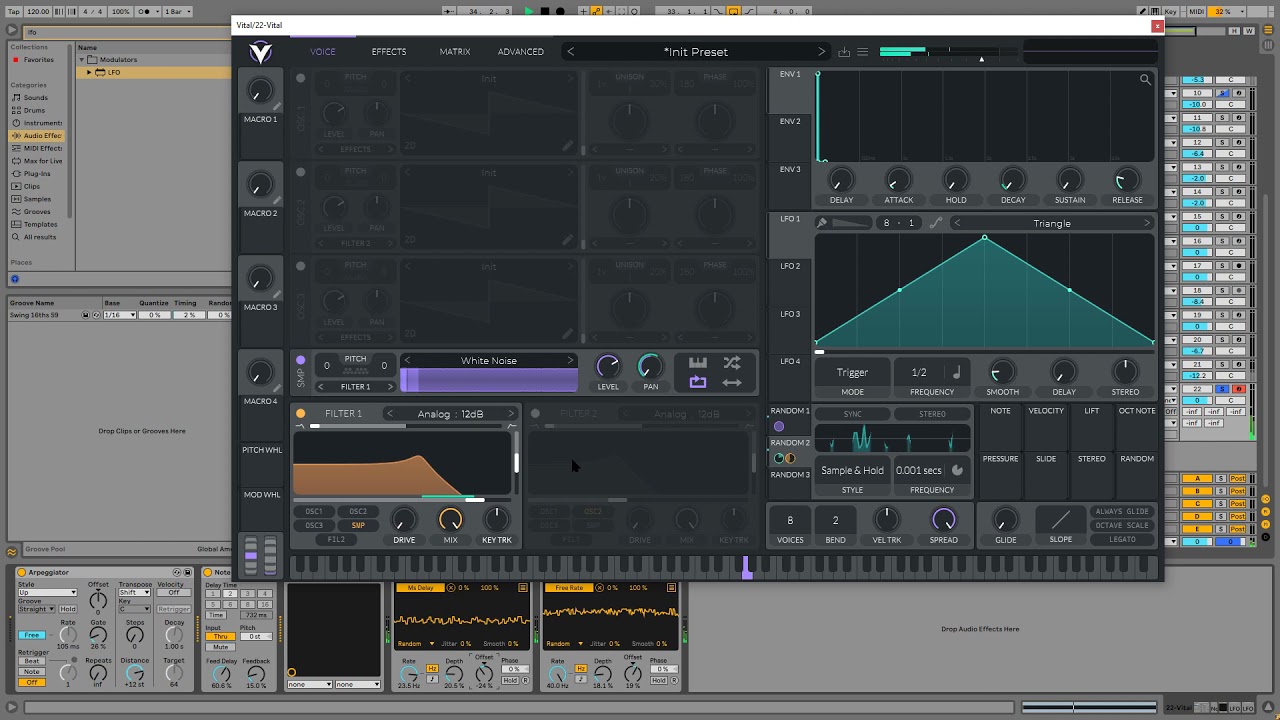Toggle the SMP sampler power button
The image size is (1280, 720).
tap(300, 360)
